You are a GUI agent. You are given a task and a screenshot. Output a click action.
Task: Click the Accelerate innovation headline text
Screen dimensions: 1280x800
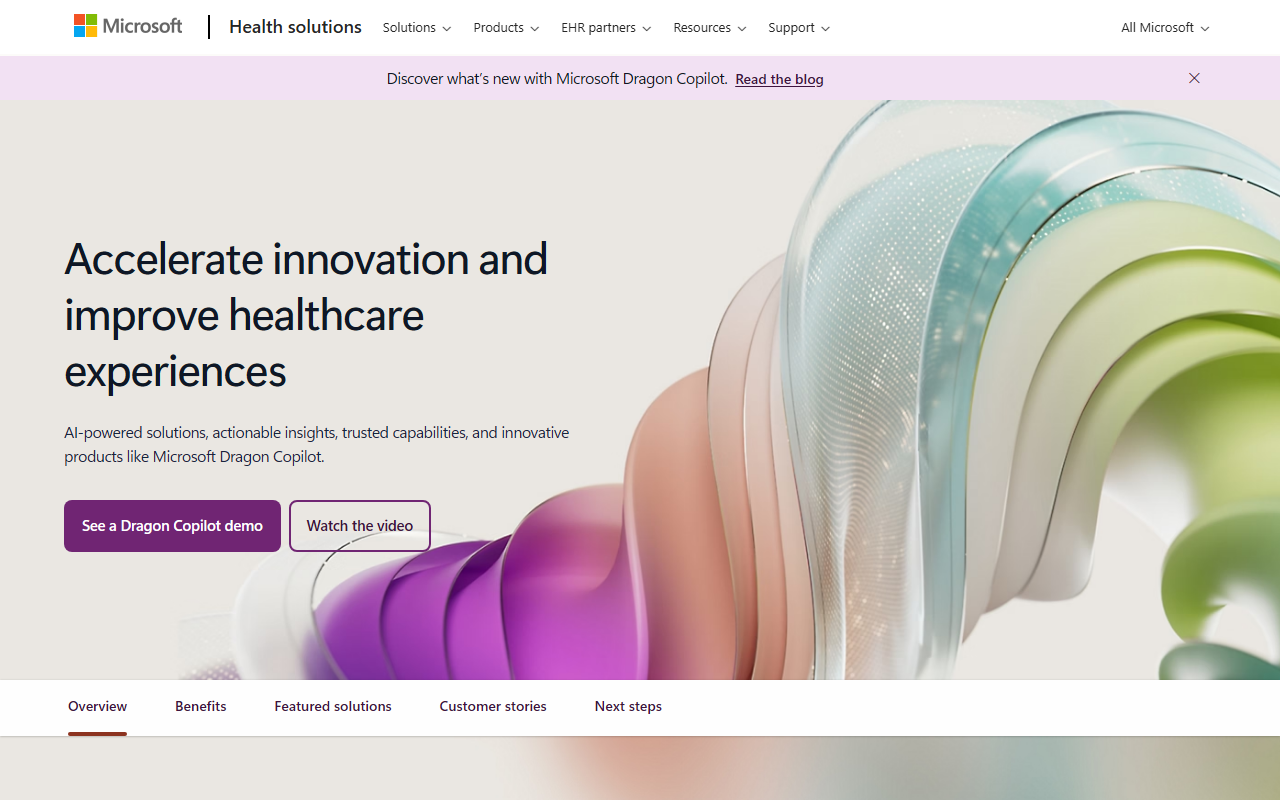point(306,315)
